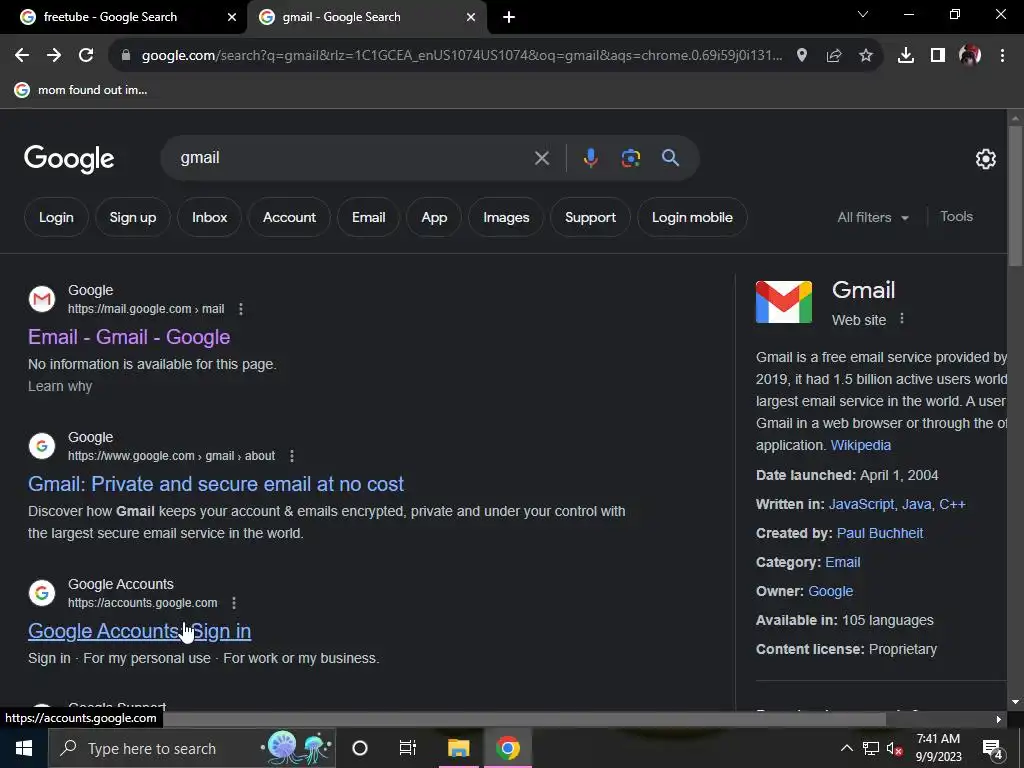Open more options for the gmail about result
The image size is (1024, 768).
click(292, 456)
